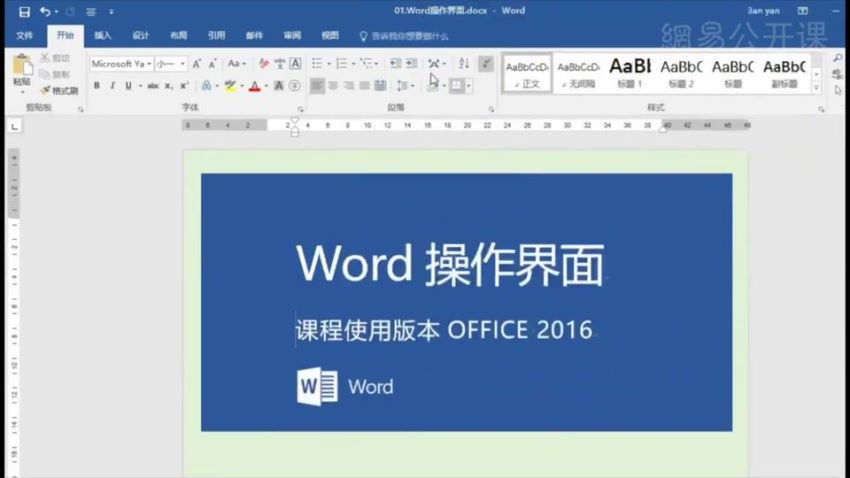Click the shading fill button
The image size is (850, 478).
point(433,86)
